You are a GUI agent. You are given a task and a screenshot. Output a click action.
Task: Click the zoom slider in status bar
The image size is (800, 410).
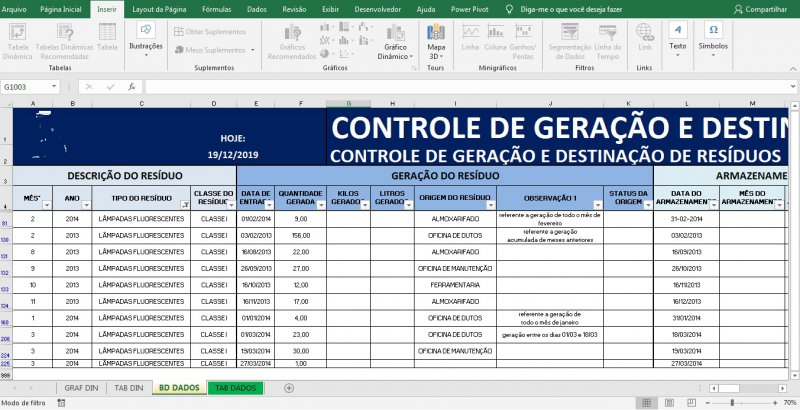[x=729, y=402]
